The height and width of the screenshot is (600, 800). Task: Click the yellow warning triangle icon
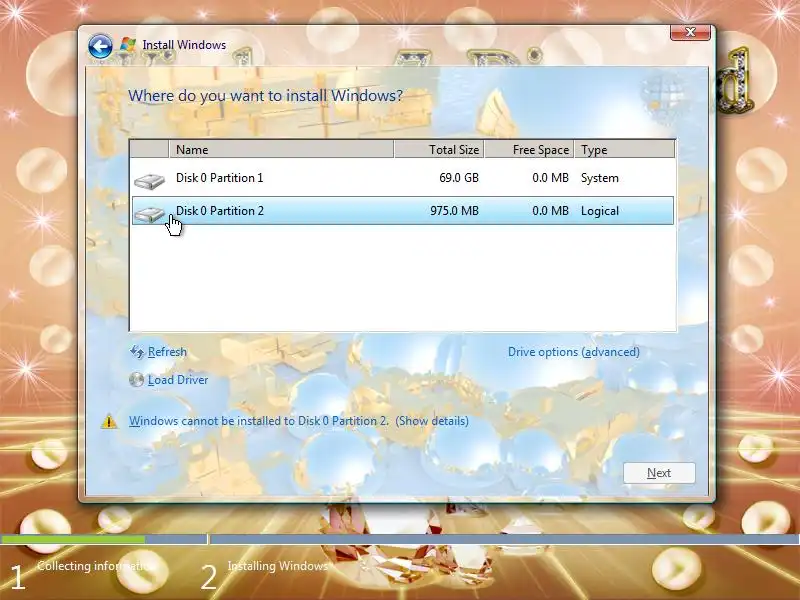[109, 421]
